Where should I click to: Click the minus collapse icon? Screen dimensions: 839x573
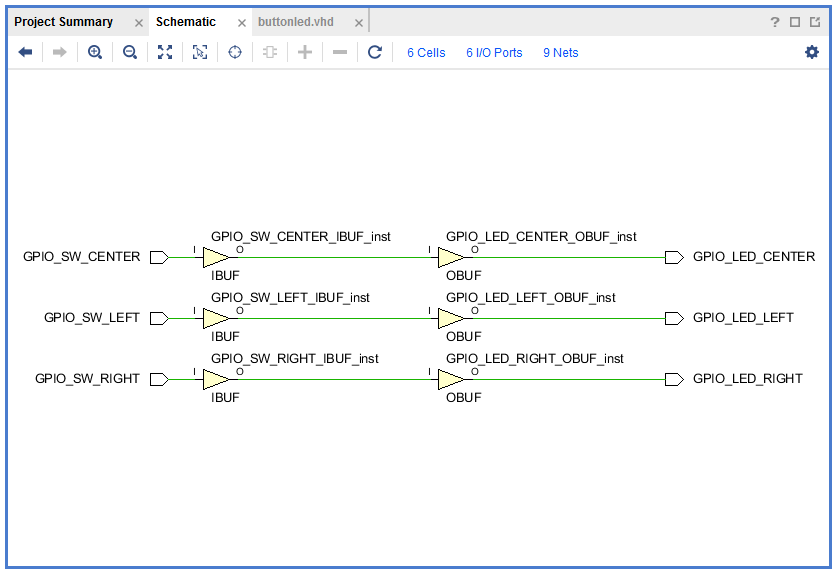click(x=340, y=52)
